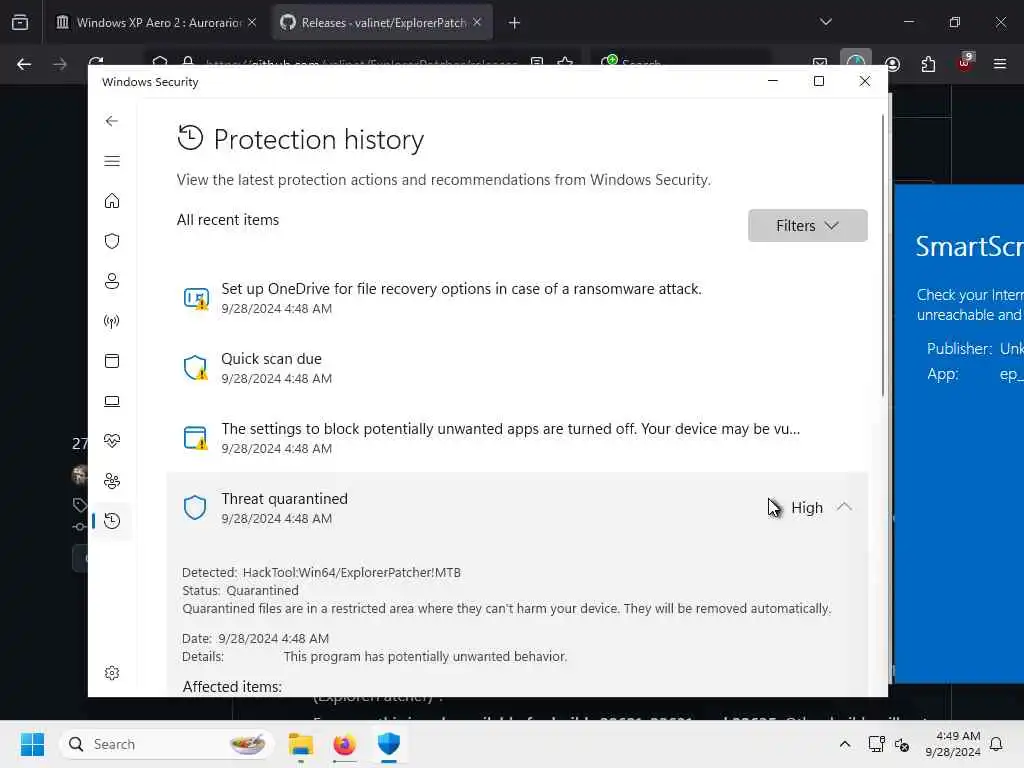This screenshot has height=768, width=1024.
Task: Open the Windows Security hamburger menu
Action: tap(112, 161)
